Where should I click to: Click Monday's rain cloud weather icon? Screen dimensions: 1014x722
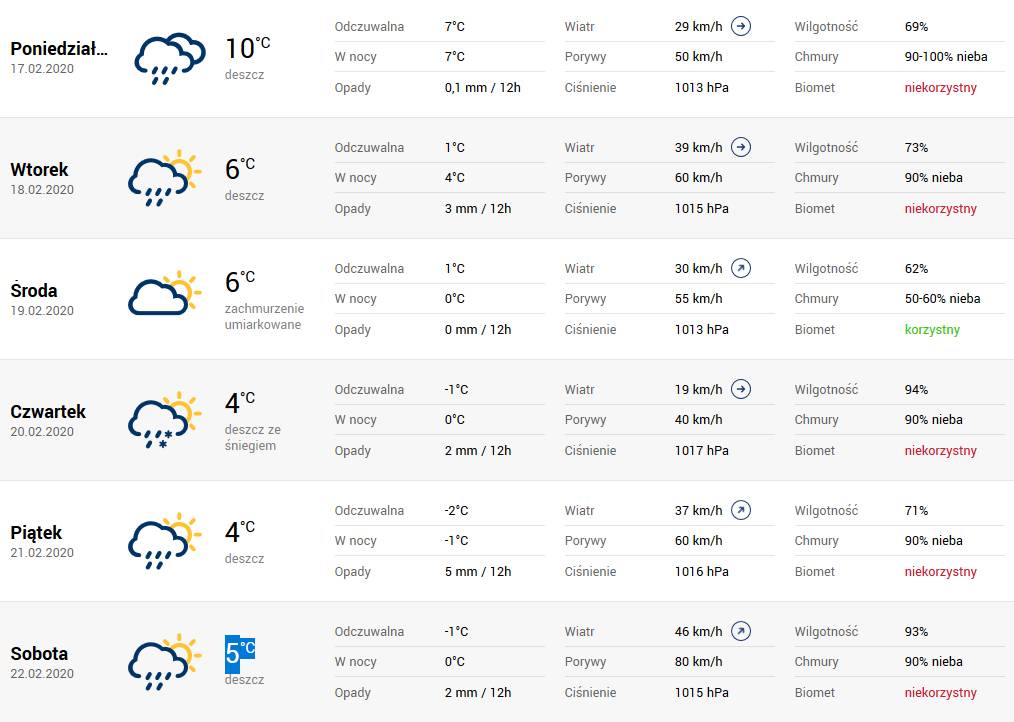click(x=164, y=58)
